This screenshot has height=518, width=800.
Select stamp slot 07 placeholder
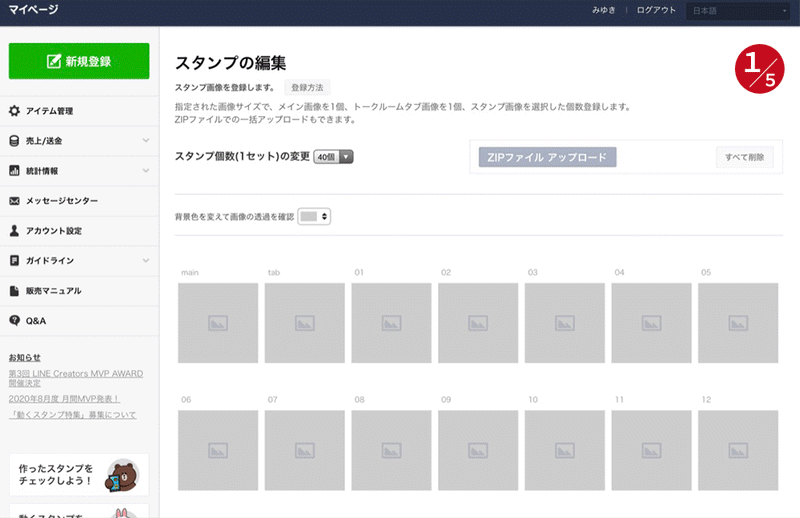coord(305,450)
